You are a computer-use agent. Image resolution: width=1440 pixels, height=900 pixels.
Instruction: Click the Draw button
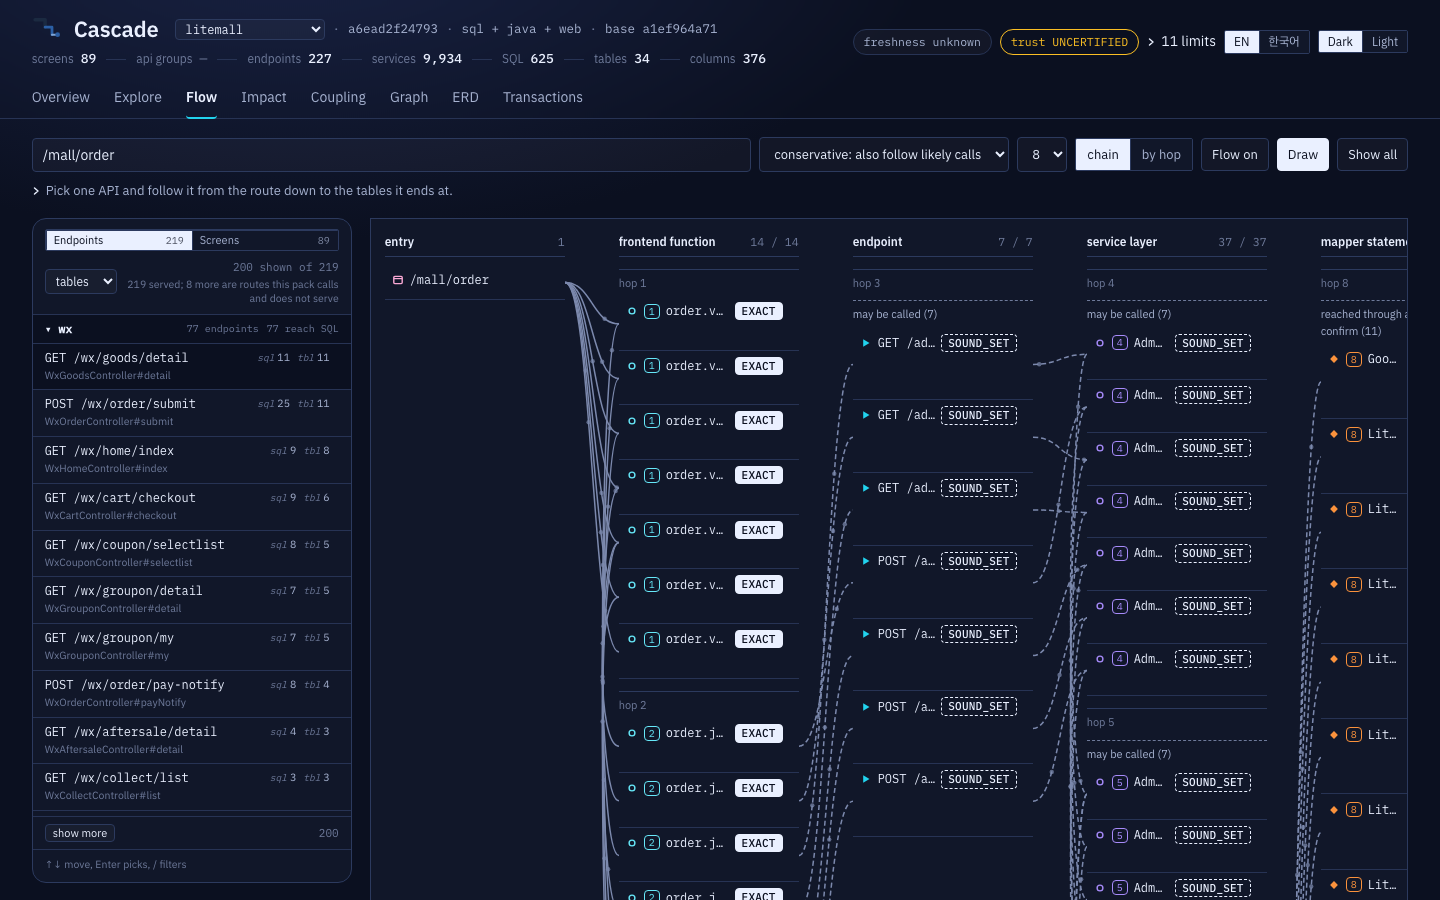pos(1303,155)
